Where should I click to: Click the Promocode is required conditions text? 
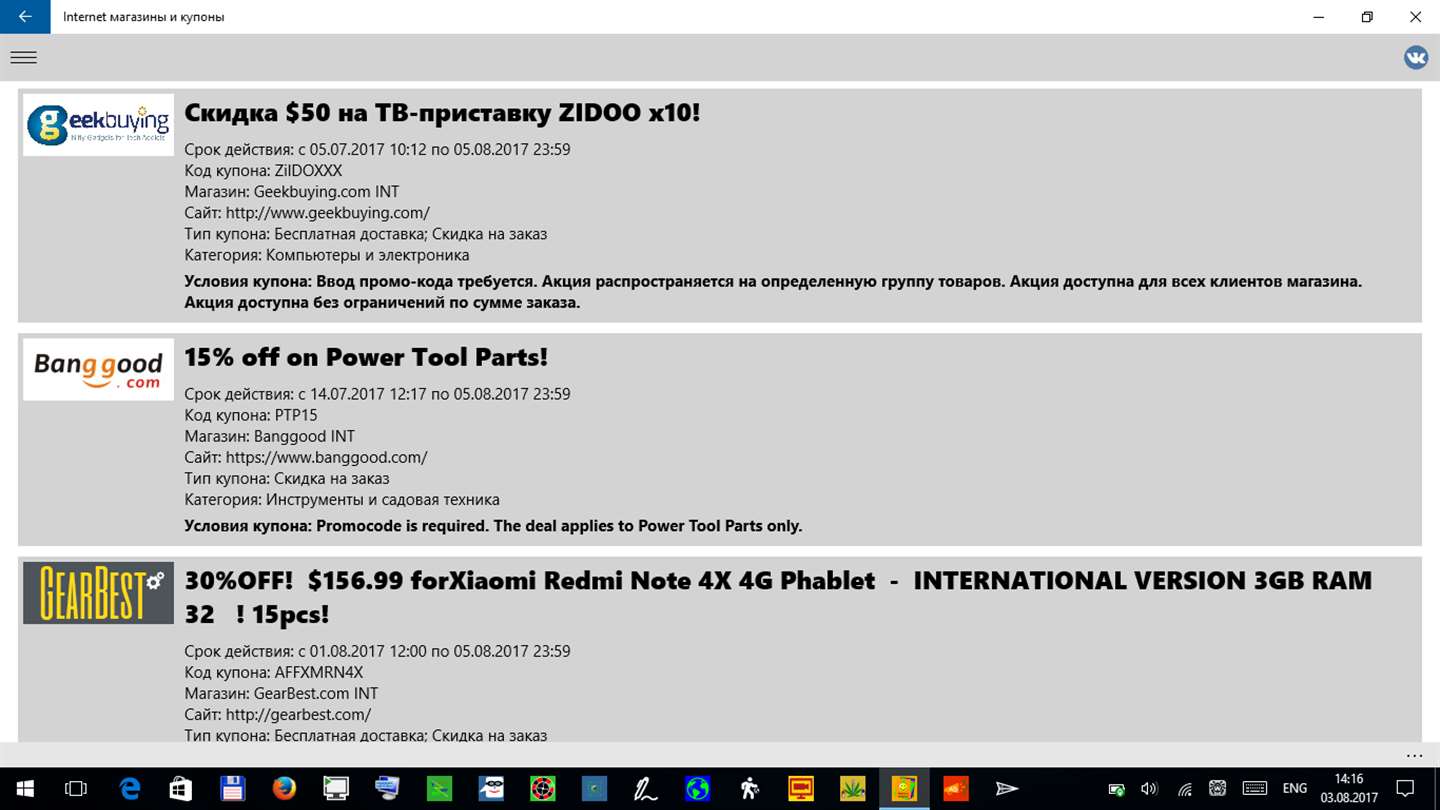pyautogui.click(x=493, y=526)
